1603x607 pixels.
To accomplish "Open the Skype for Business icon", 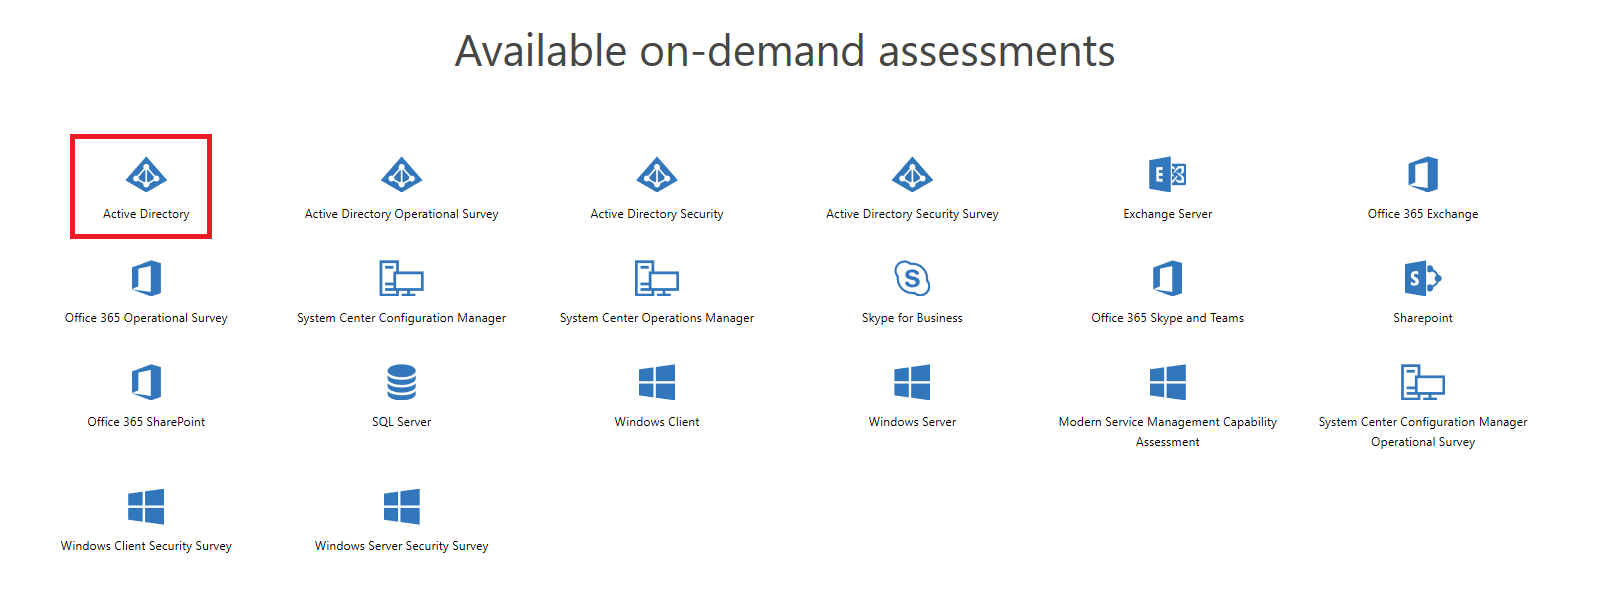I will point(912,278).
